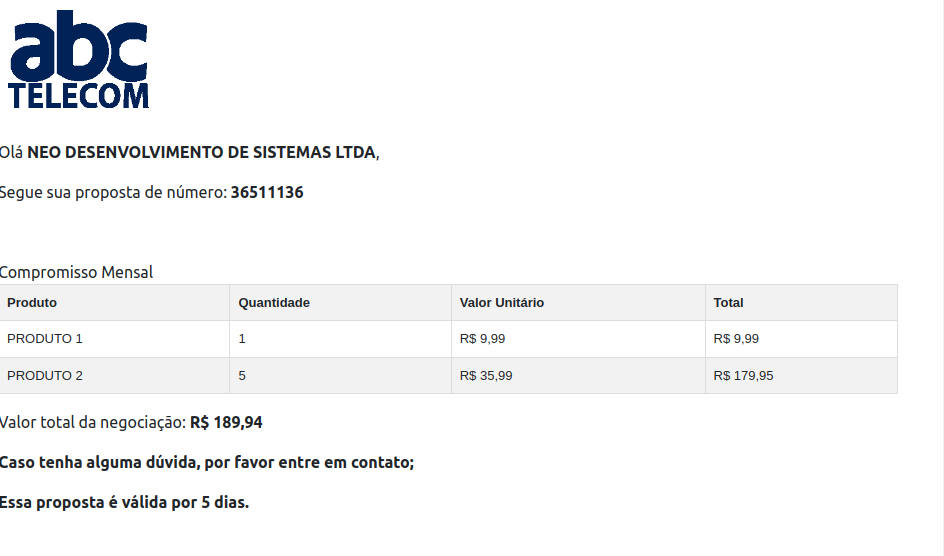Click the unit value R$ 35,99
This screenshot has width=944, height=556.
[486, 376]
